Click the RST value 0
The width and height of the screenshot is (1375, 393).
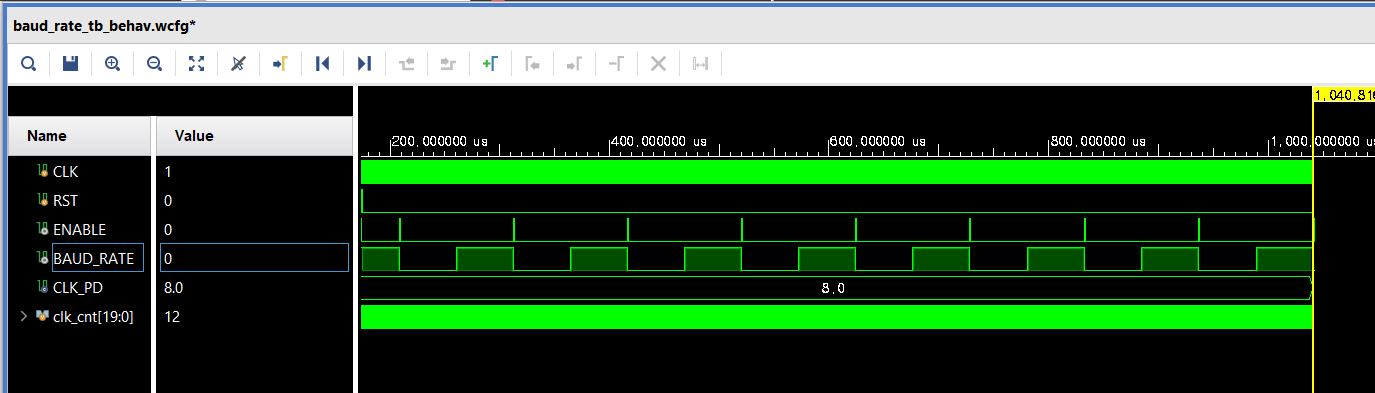coord(168,201)
